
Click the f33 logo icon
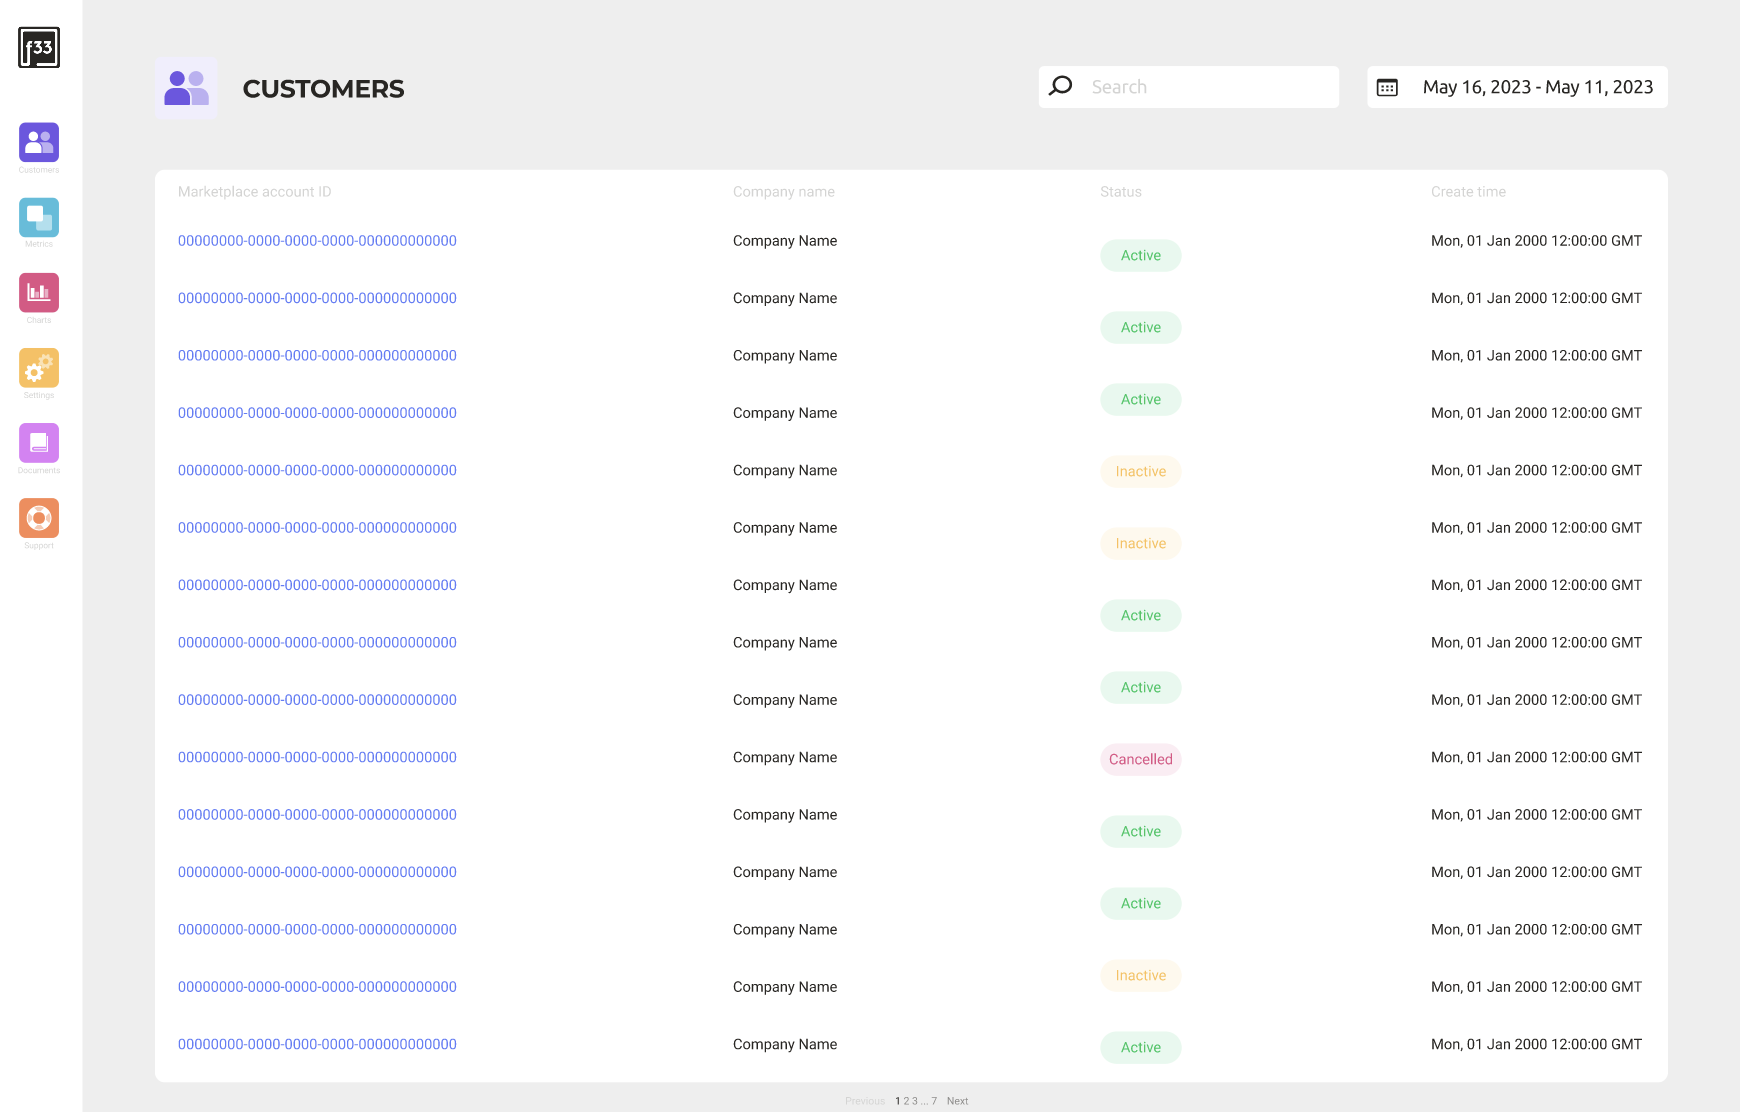(x=39, y=48)
